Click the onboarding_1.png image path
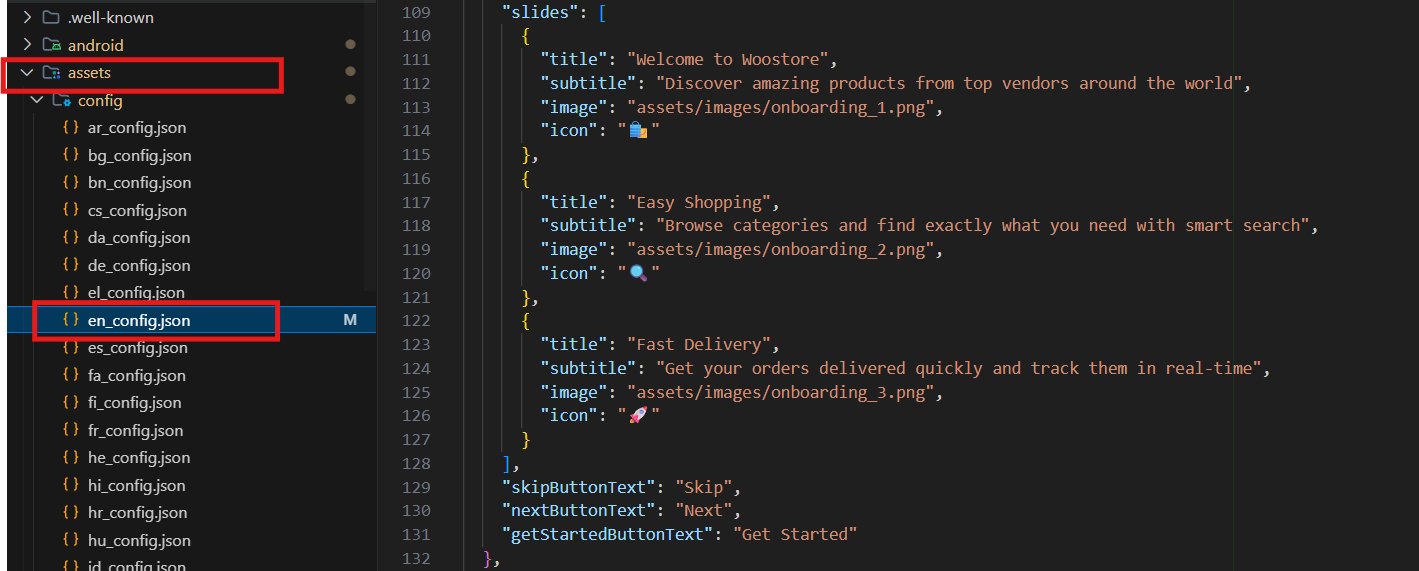Image resolution: width=1419 pixels, height=571 pixels. click(x=781, y=107)
